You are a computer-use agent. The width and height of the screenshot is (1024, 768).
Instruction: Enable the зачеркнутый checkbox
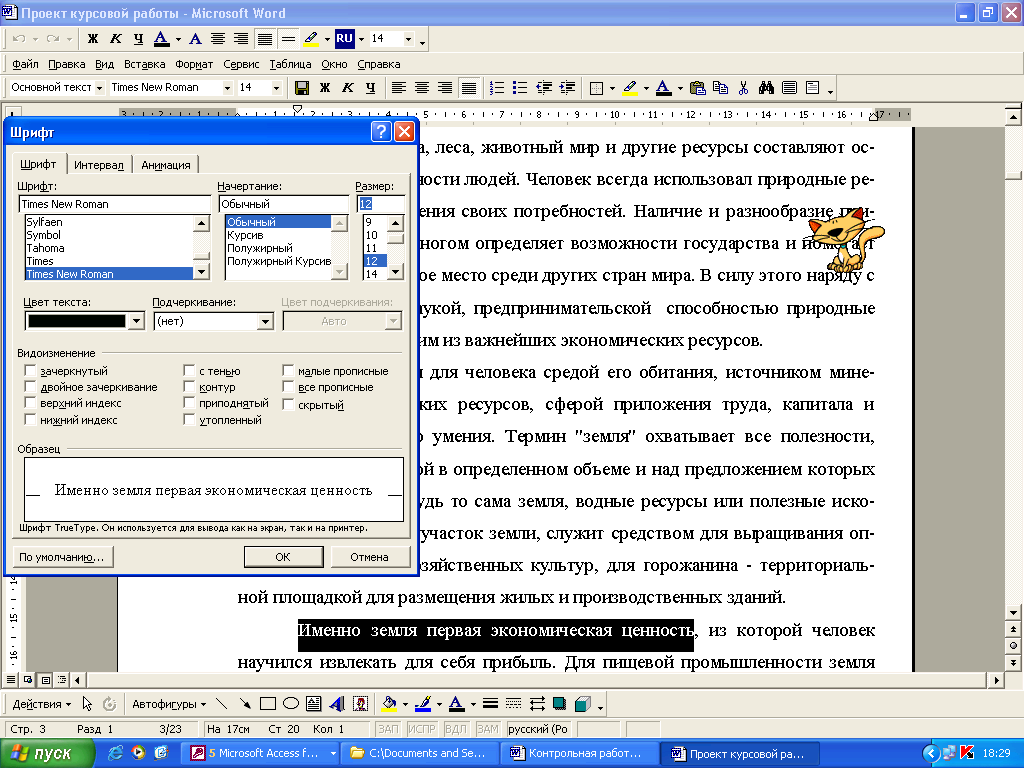pos(30,370)
